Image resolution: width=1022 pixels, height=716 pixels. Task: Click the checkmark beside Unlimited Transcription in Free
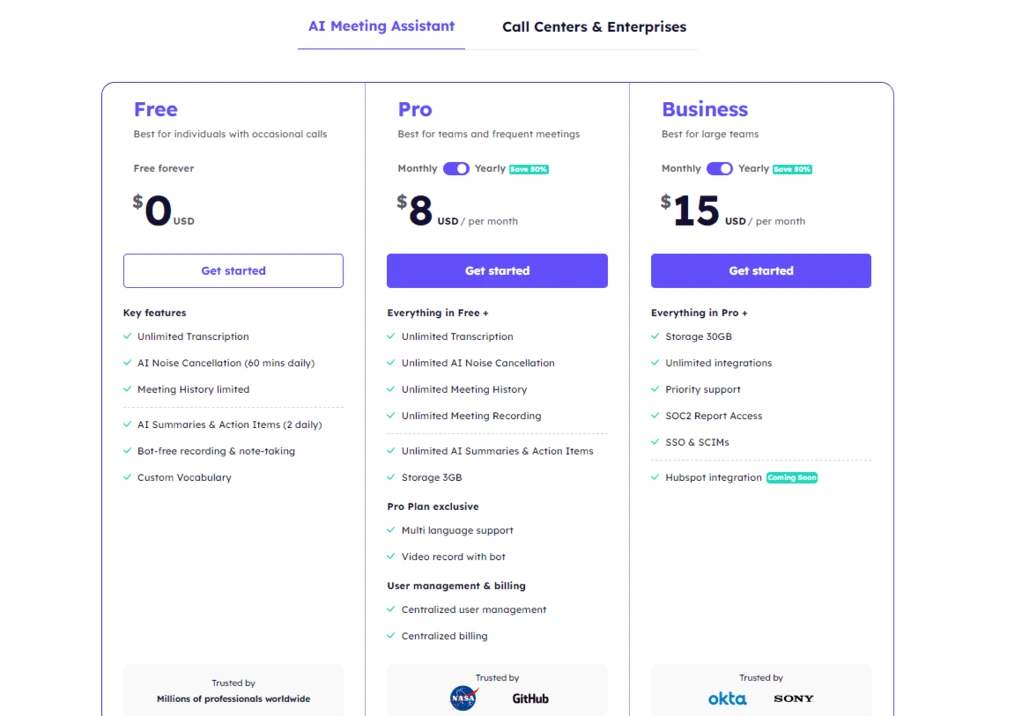point(127,336)
